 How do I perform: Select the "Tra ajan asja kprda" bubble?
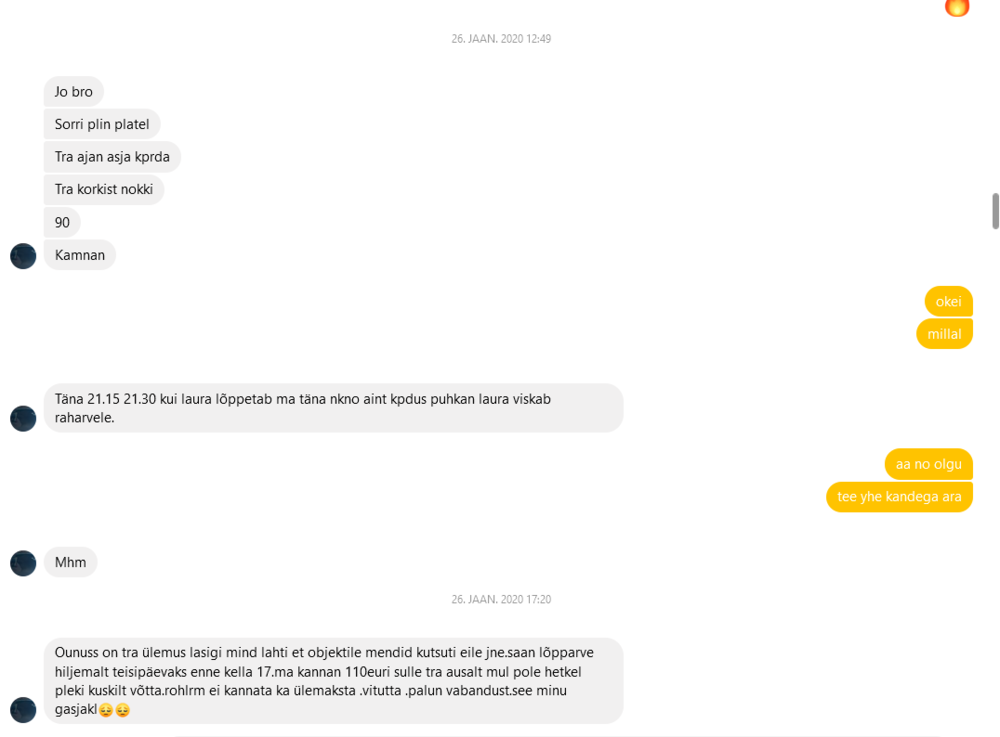click(112, 157)
